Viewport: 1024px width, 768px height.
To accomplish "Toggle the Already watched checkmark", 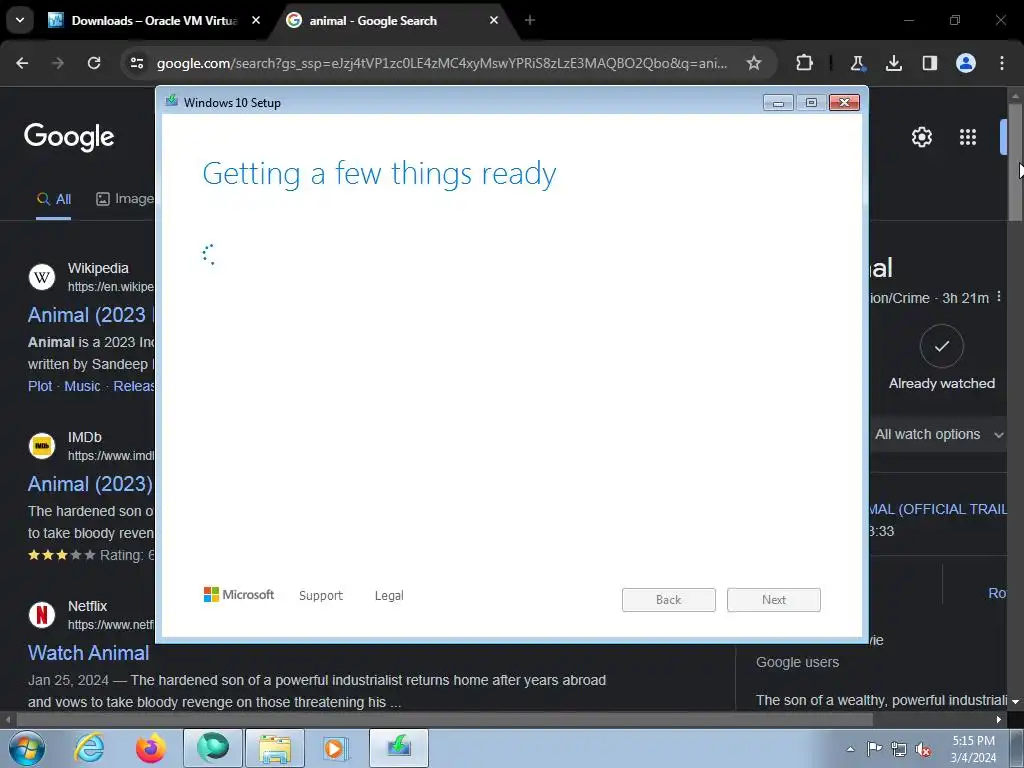I will pos(942,346).
